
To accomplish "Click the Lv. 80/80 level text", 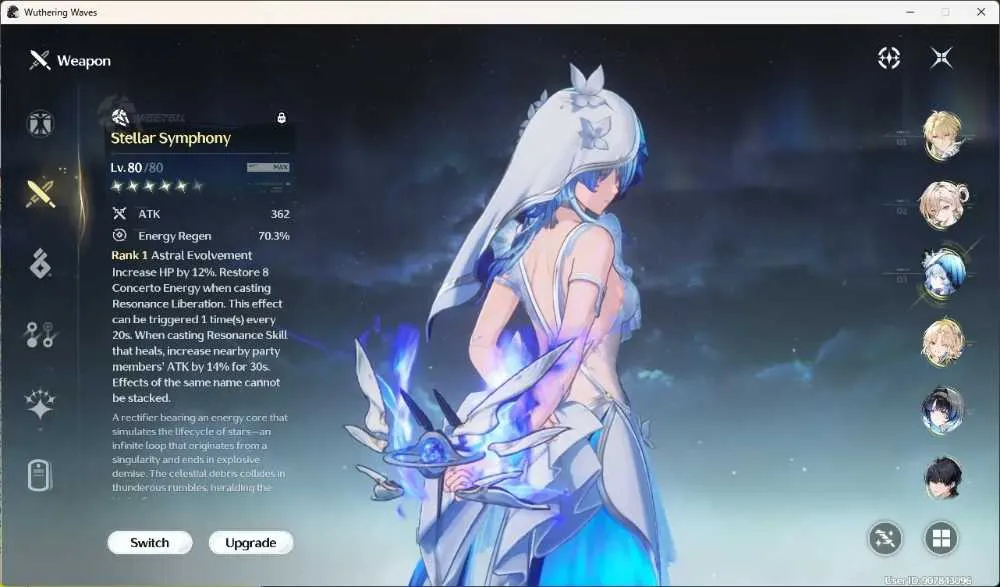I will [x=136, y=168].
